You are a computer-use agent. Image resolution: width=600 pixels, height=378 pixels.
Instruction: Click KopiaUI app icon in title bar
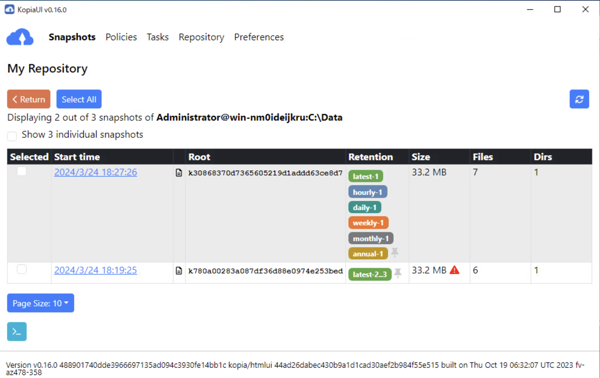pyautogui.click(x=10, y=9)
